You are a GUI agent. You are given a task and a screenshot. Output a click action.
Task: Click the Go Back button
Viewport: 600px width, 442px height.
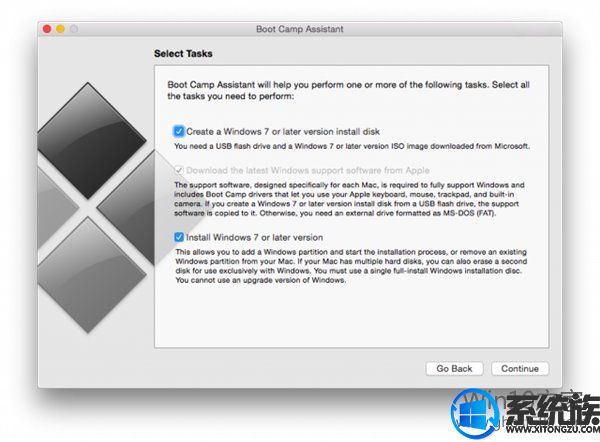454,369
